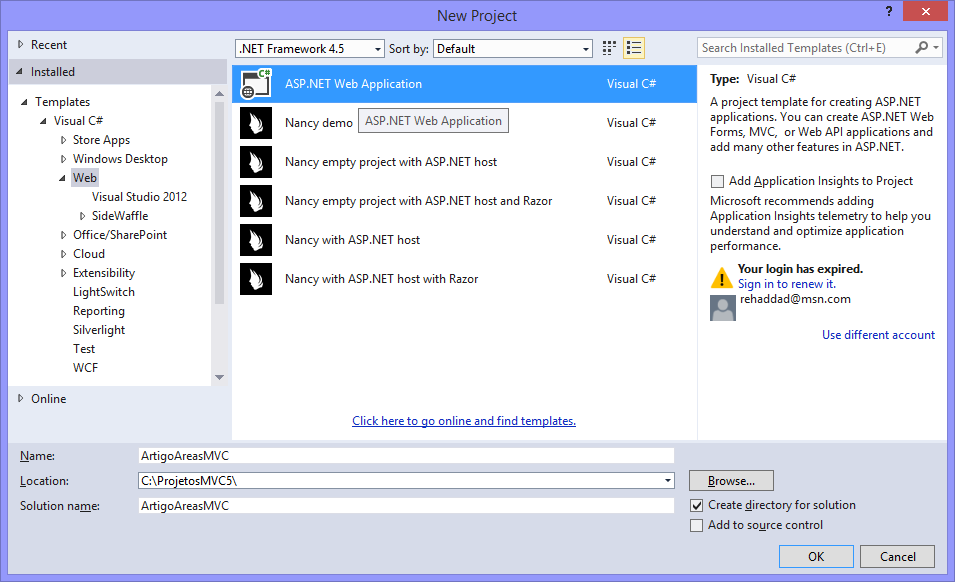
Task: Expand the Recent section
Action: point(20,44)
